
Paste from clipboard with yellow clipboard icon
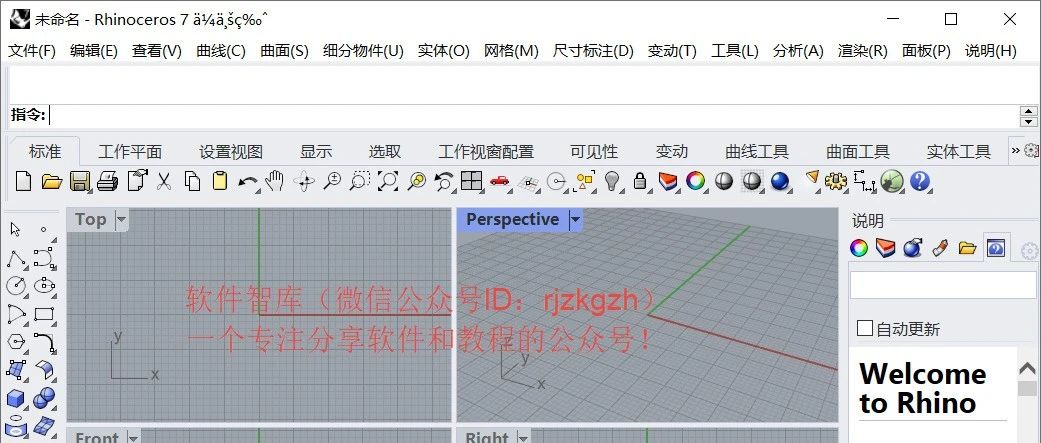(220, 181)
